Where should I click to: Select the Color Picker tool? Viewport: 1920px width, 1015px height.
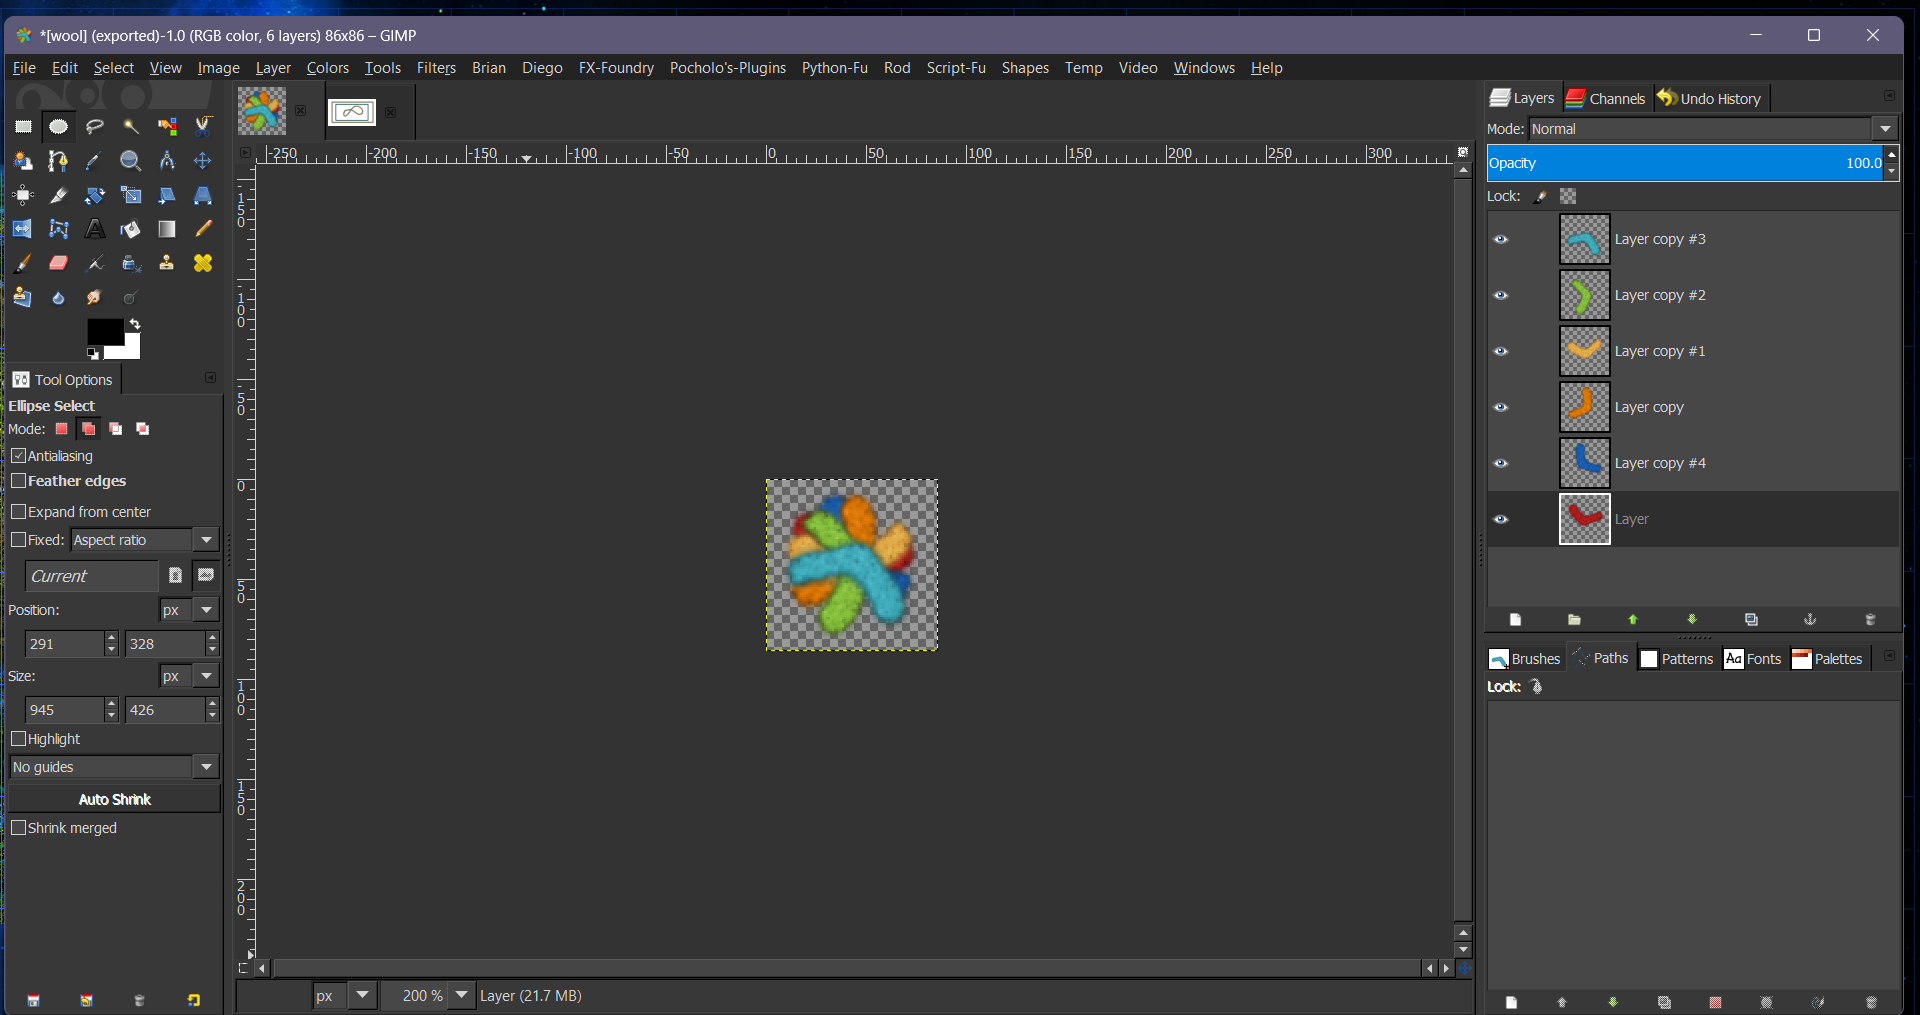click(95, 161)
